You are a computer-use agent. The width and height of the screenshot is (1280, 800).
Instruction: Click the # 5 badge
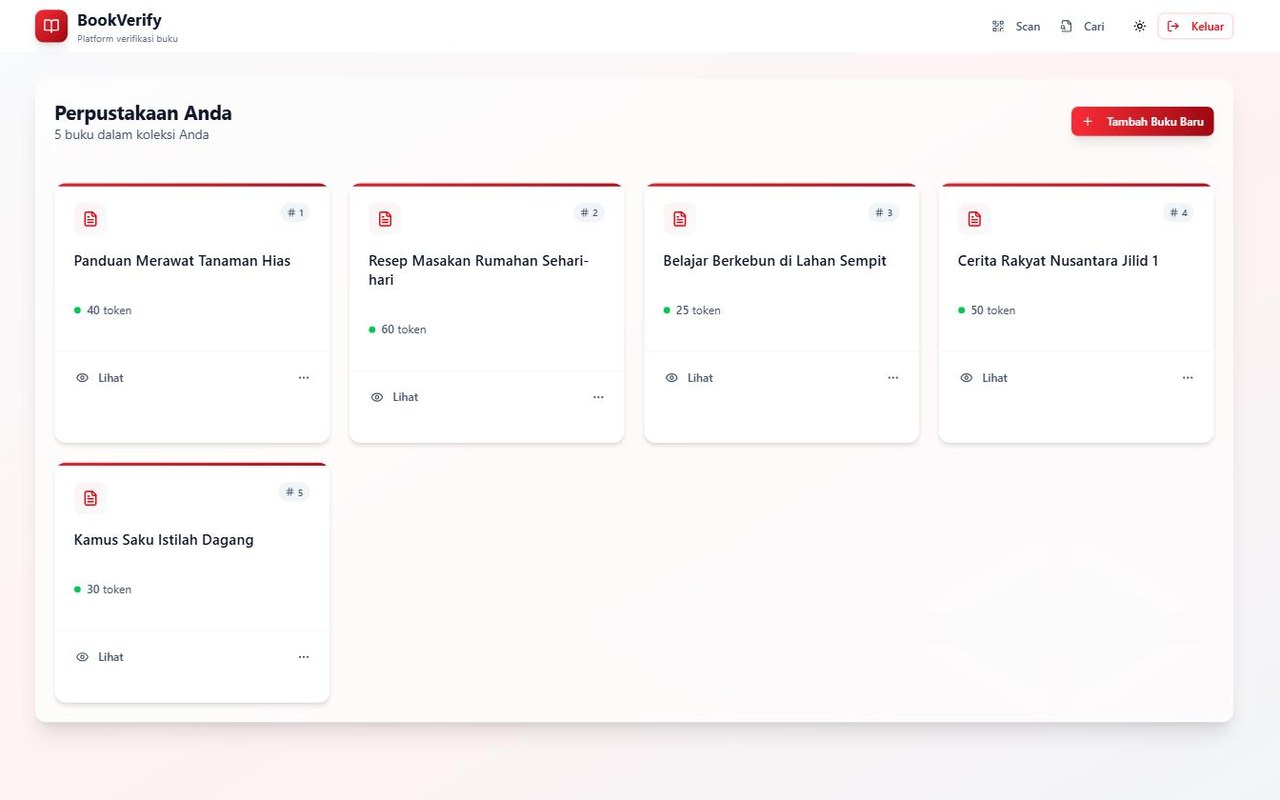coord(294,492)
